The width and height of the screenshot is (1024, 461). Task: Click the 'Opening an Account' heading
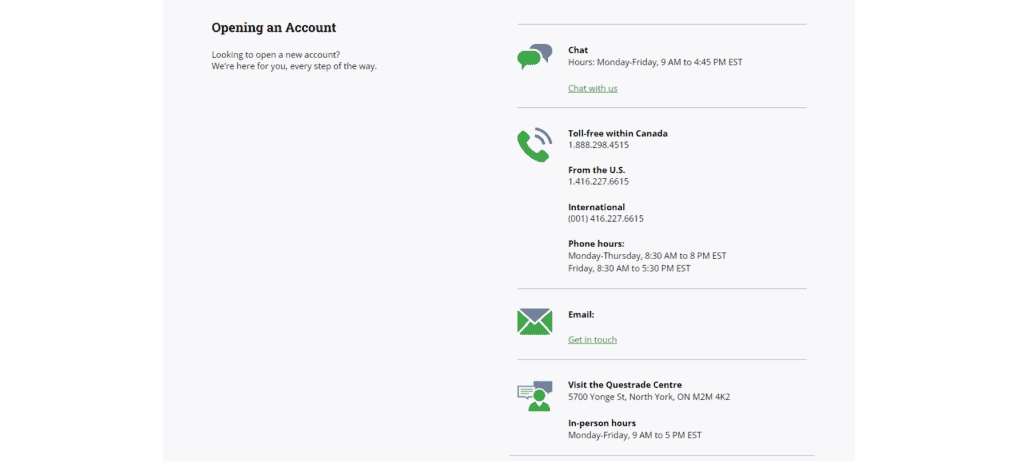pos(273,28)
